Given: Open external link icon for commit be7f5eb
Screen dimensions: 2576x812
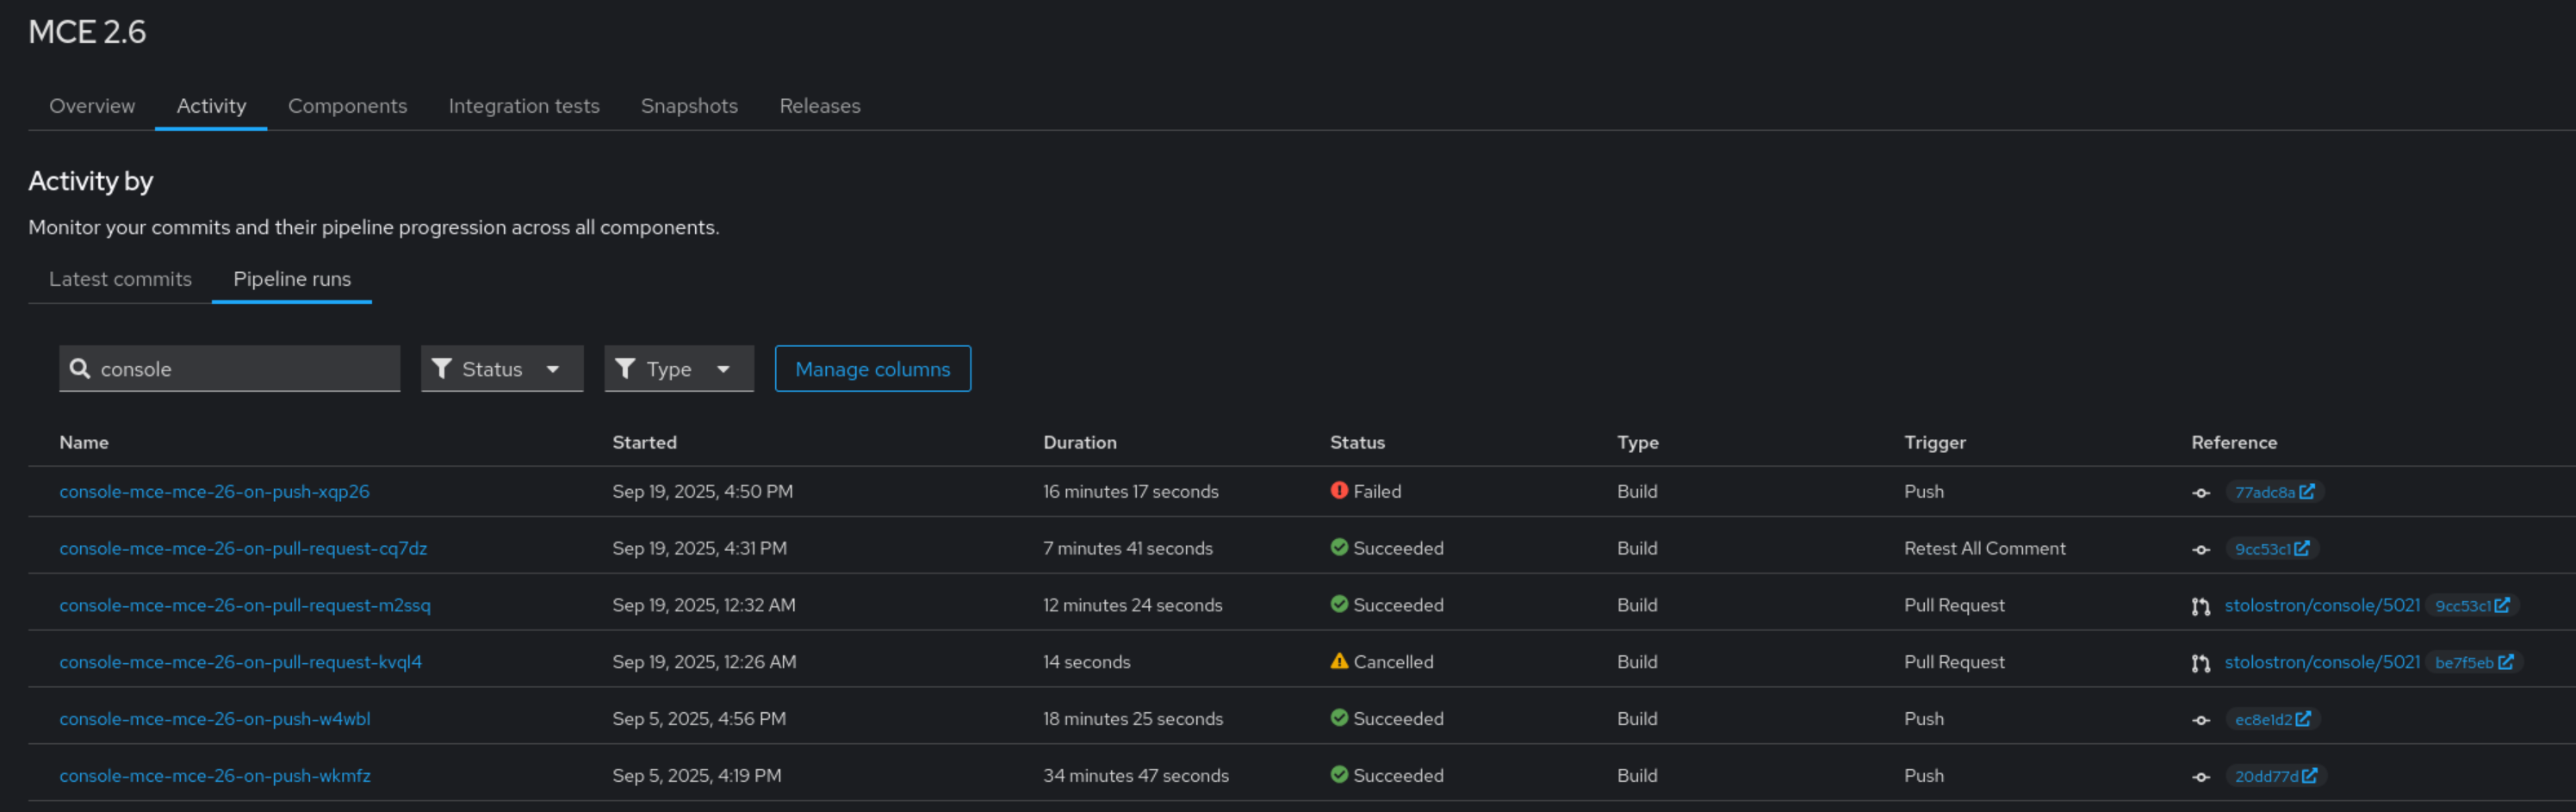Looking at the screenshot, I should (2505, 663).
